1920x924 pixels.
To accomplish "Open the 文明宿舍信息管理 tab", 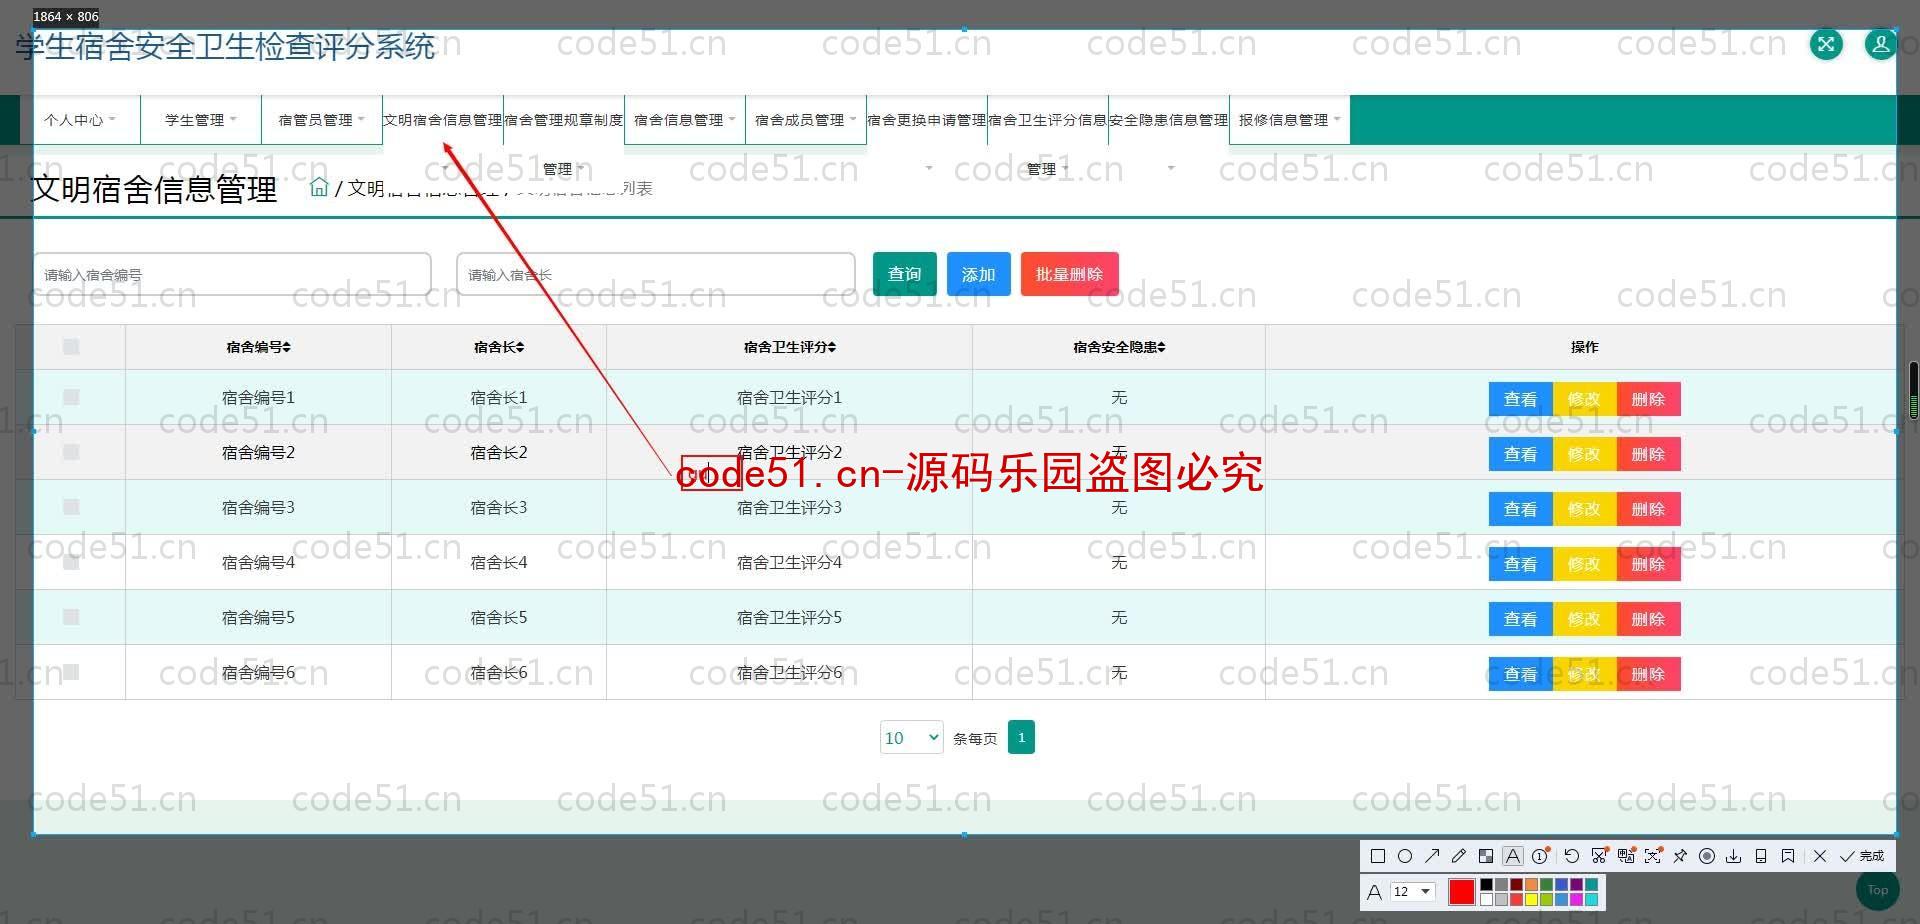I will point(443,120).
